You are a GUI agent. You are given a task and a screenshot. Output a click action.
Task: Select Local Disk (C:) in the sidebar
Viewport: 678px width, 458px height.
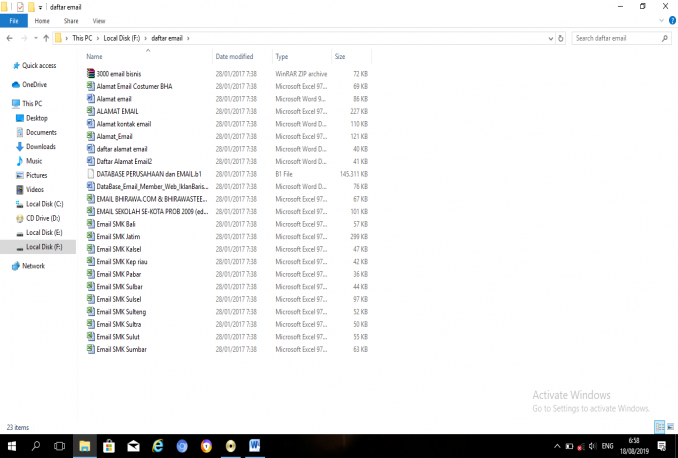[44, 203]
